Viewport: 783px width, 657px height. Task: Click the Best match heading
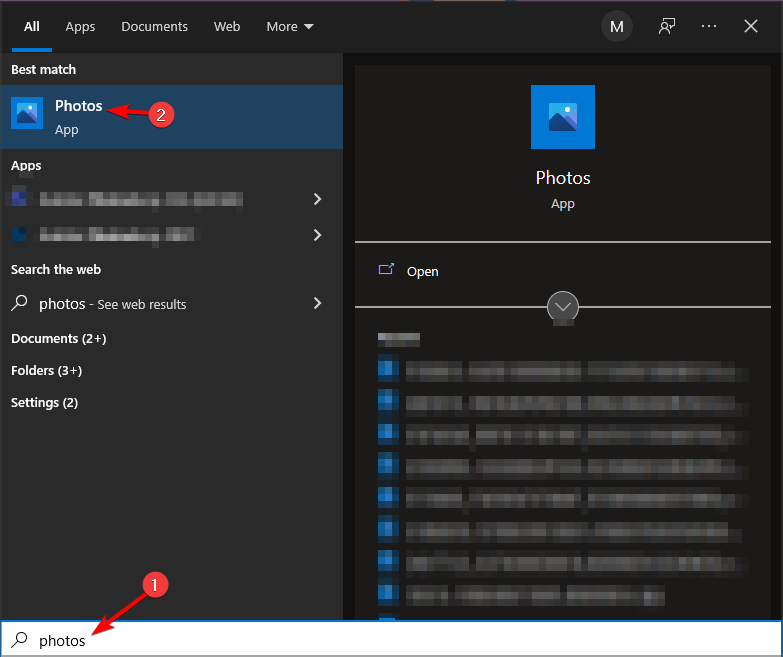tap(43, 69)
